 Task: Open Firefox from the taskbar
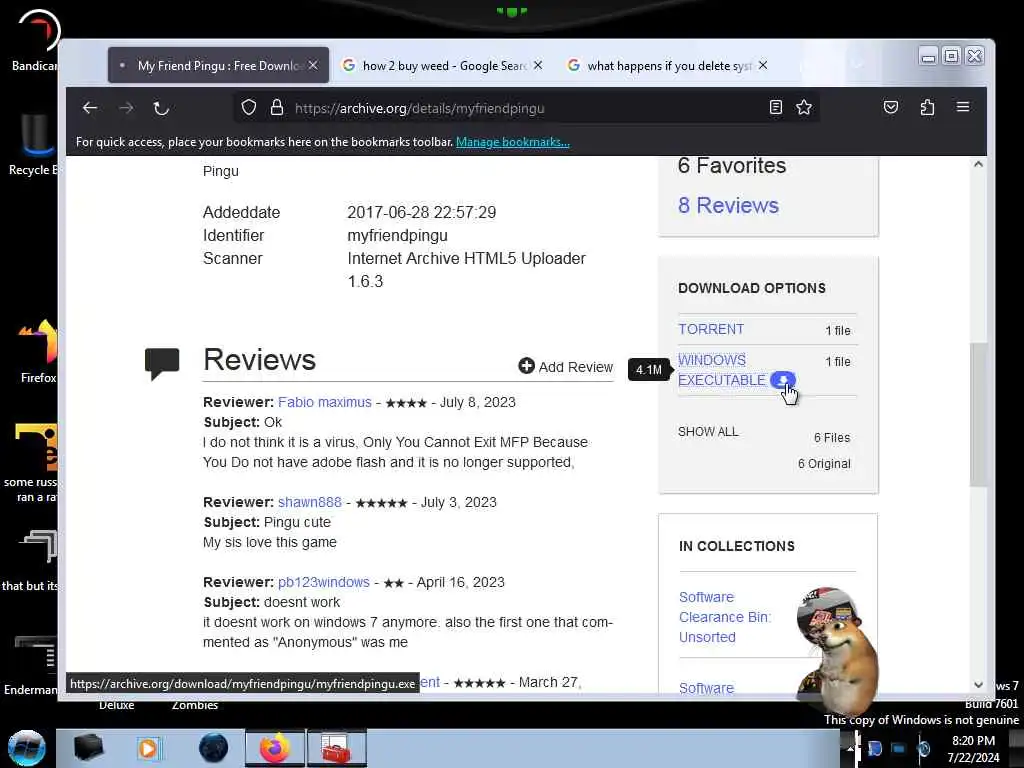point(275,748)
